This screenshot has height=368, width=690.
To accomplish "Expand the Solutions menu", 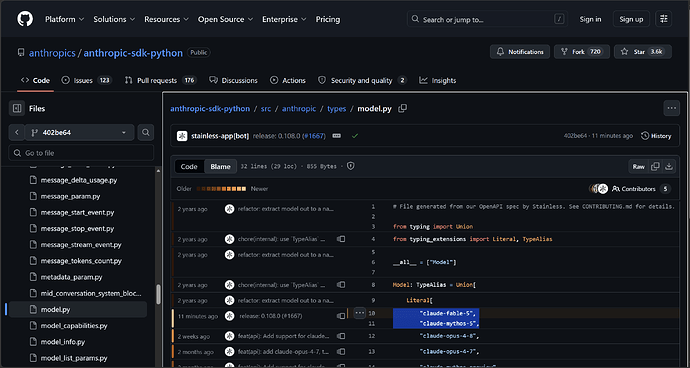I will point(114,19).
